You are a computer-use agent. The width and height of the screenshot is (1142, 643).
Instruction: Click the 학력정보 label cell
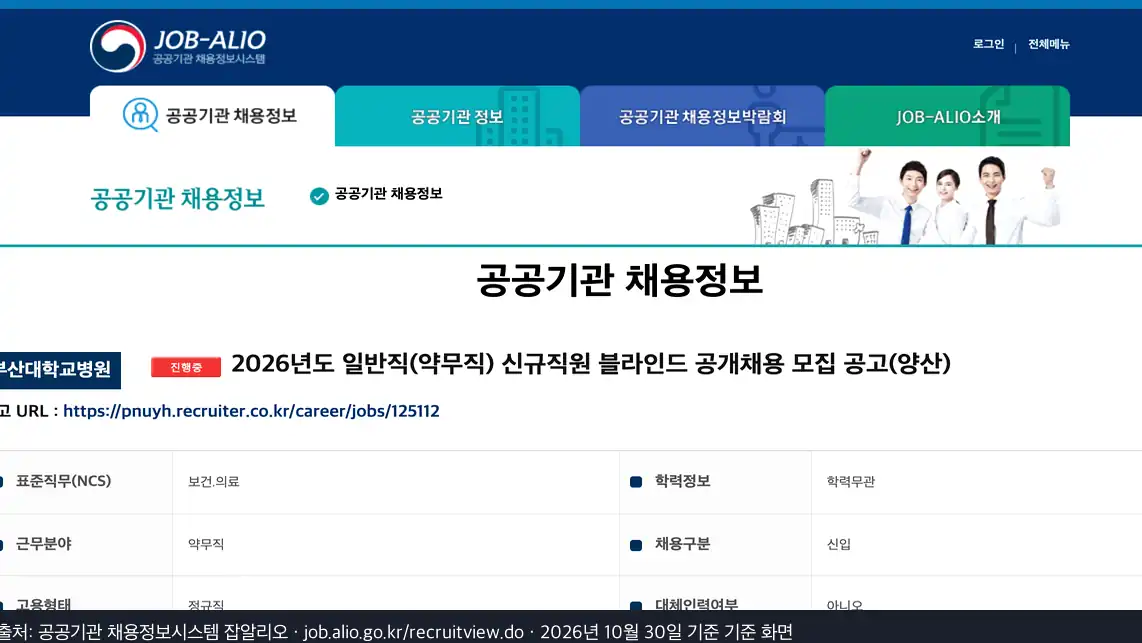[x=715, y=482]
